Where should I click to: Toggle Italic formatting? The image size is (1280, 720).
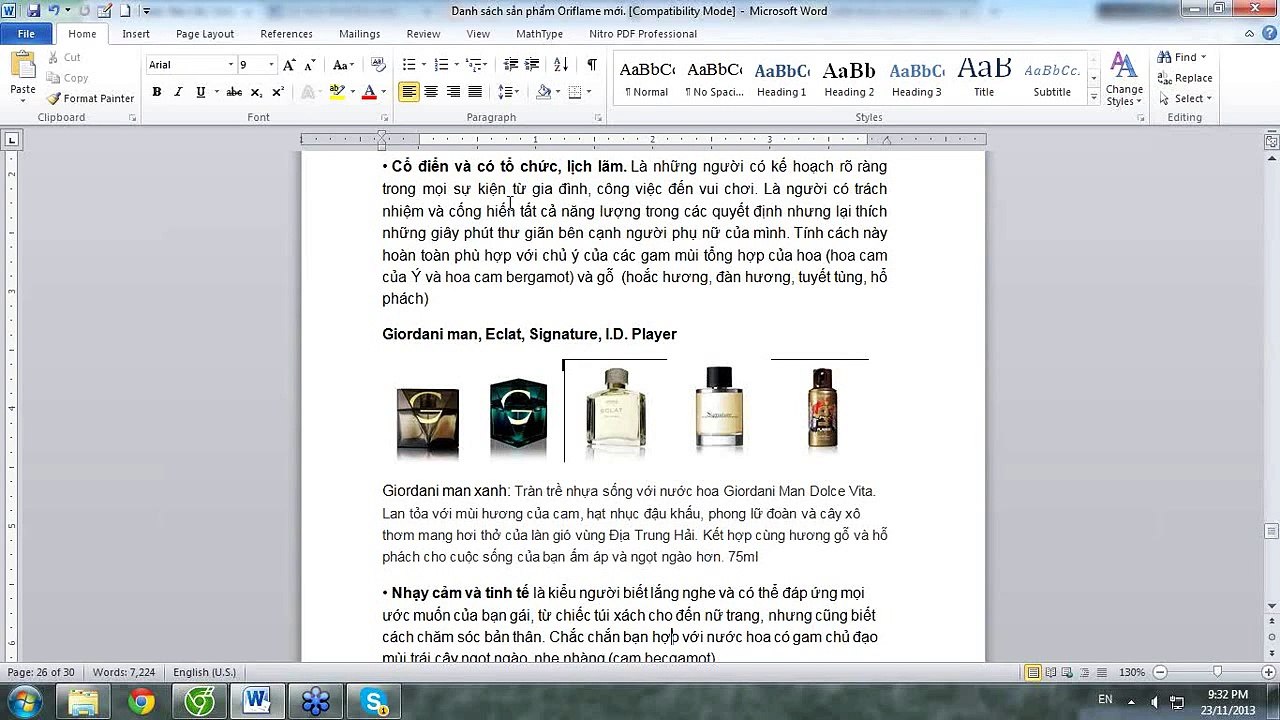178,92
